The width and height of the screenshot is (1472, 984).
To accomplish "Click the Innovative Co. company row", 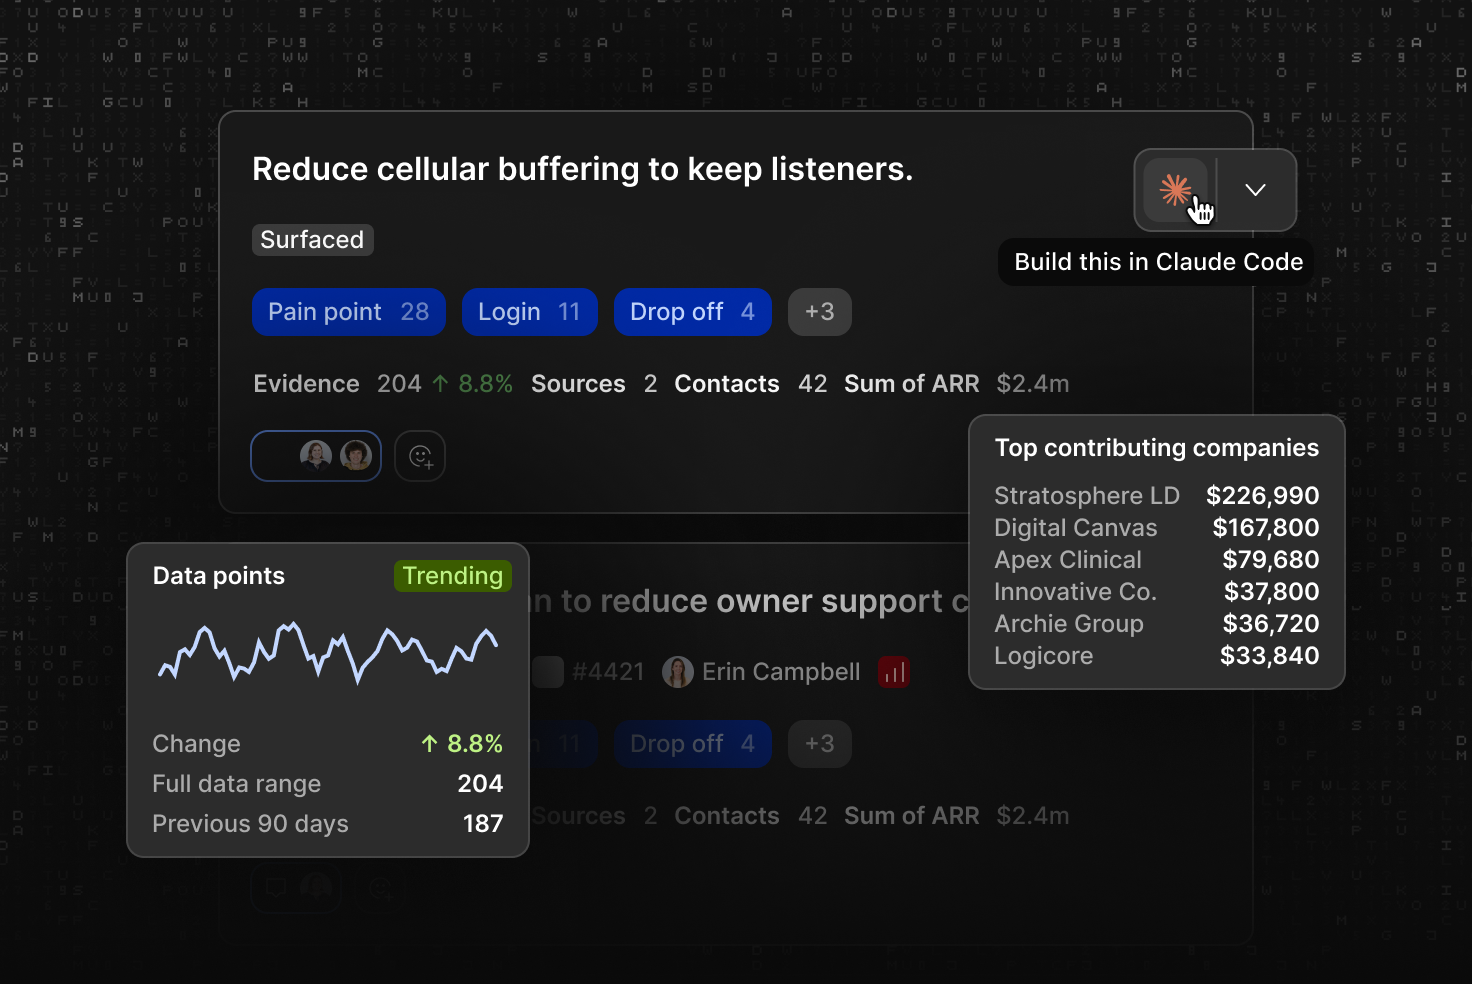I will [x=1157, y=592].
